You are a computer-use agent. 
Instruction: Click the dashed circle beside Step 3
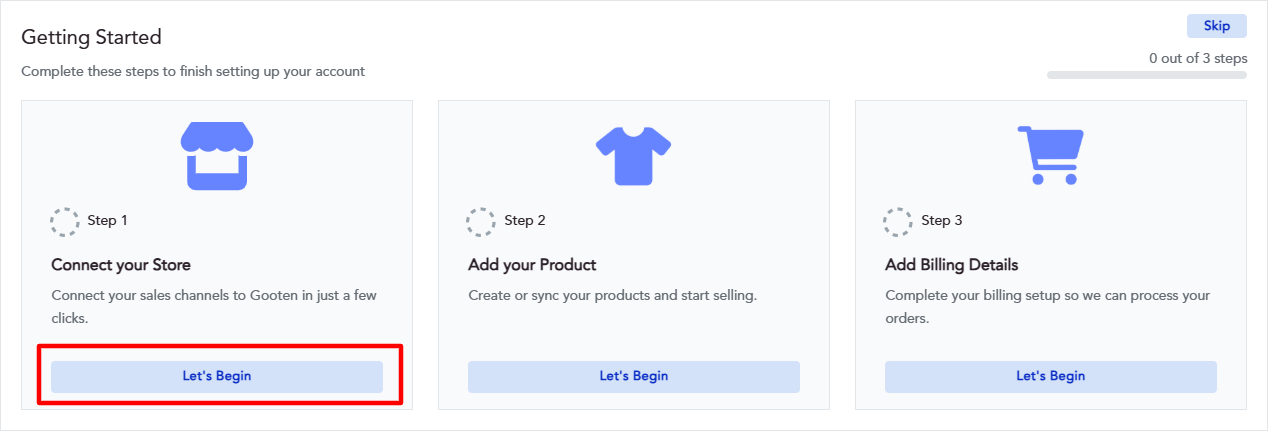click(x=898, y=221)
